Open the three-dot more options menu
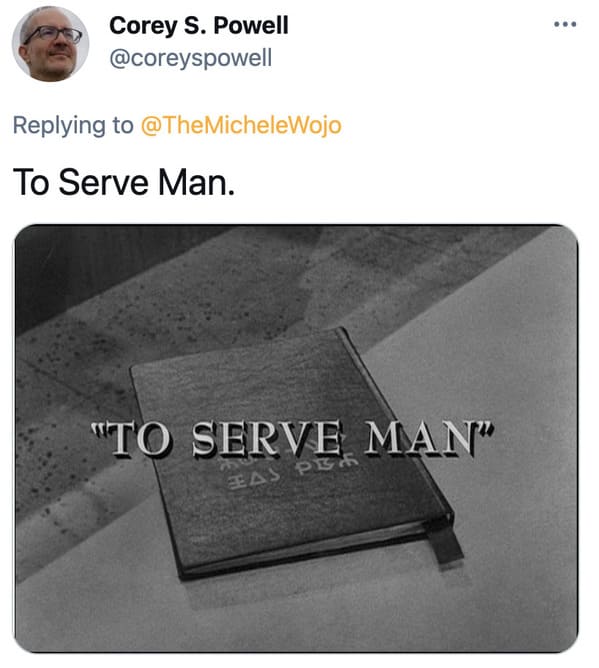Screen dimensions: 599x668 [565, 24]
